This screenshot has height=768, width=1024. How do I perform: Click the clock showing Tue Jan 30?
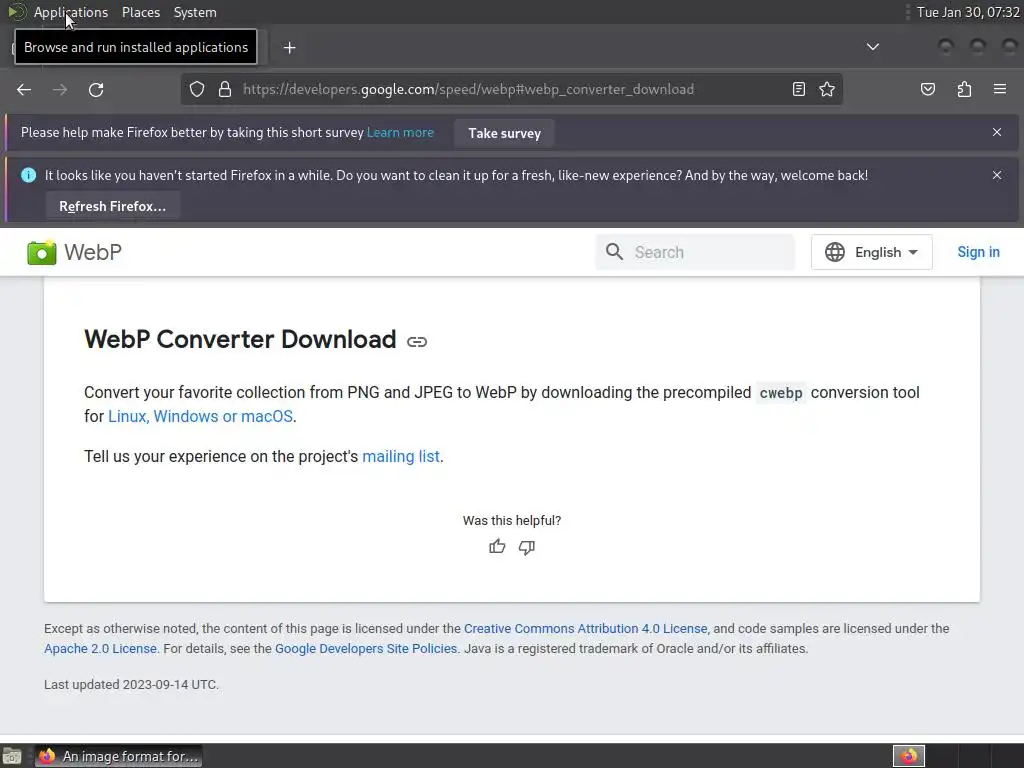click(968, 12)
